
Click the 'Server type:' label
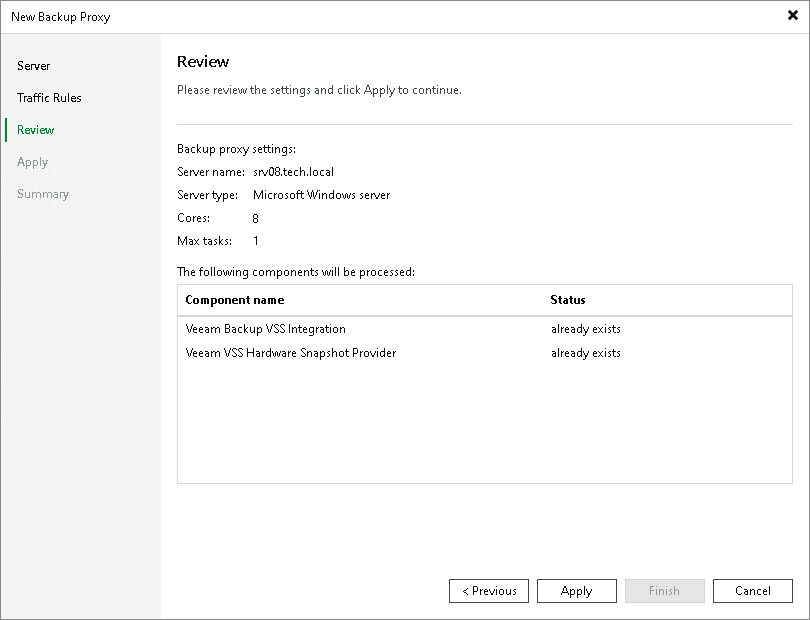tap(208, 195)
